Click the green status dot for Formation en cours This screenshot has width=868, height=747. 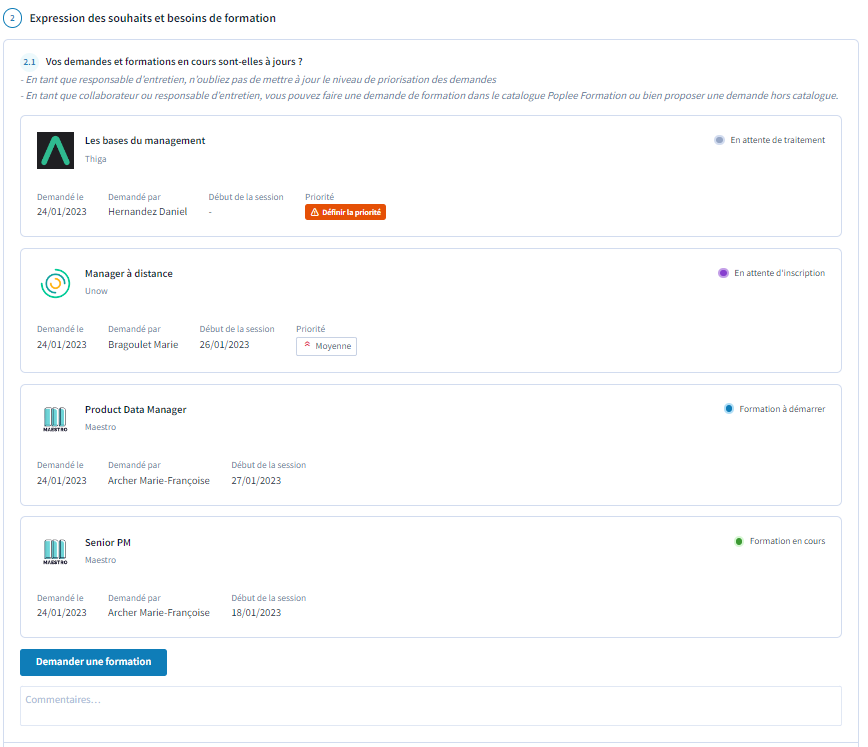click(738, 541)
